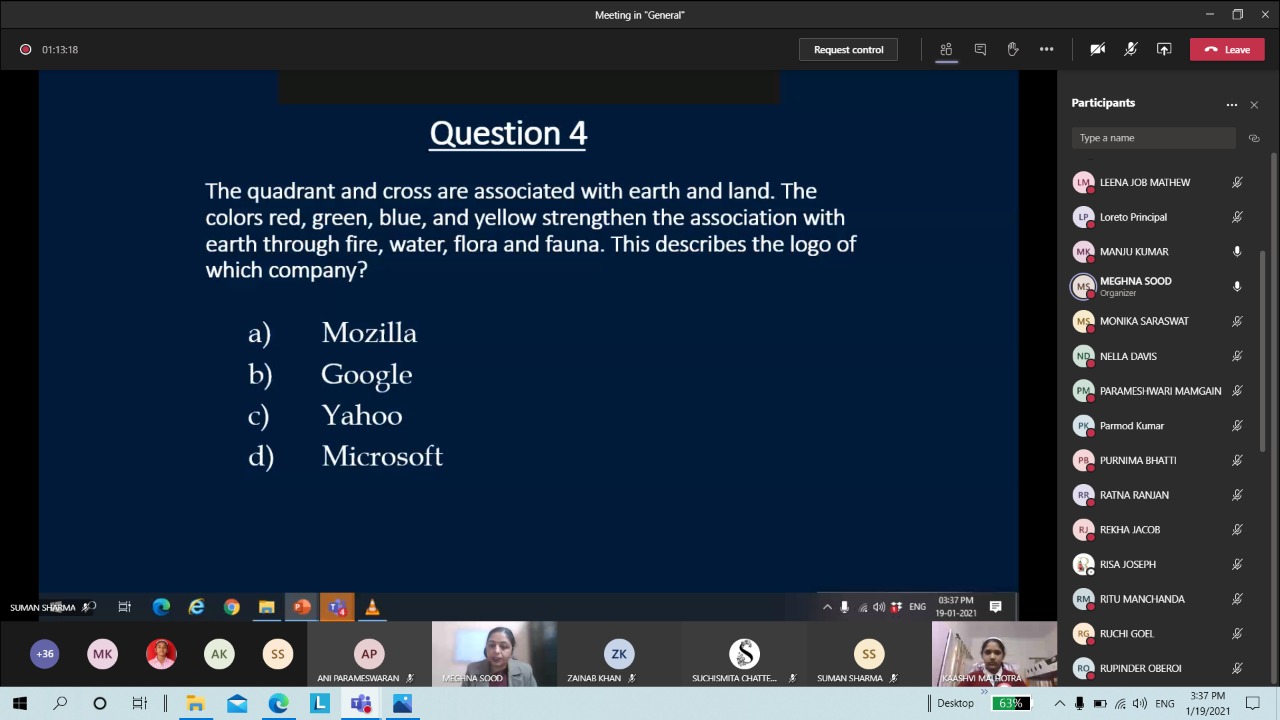Screen dimensions: 1280x720
Task: Open the meeting chat conversation
Action: 980,49
